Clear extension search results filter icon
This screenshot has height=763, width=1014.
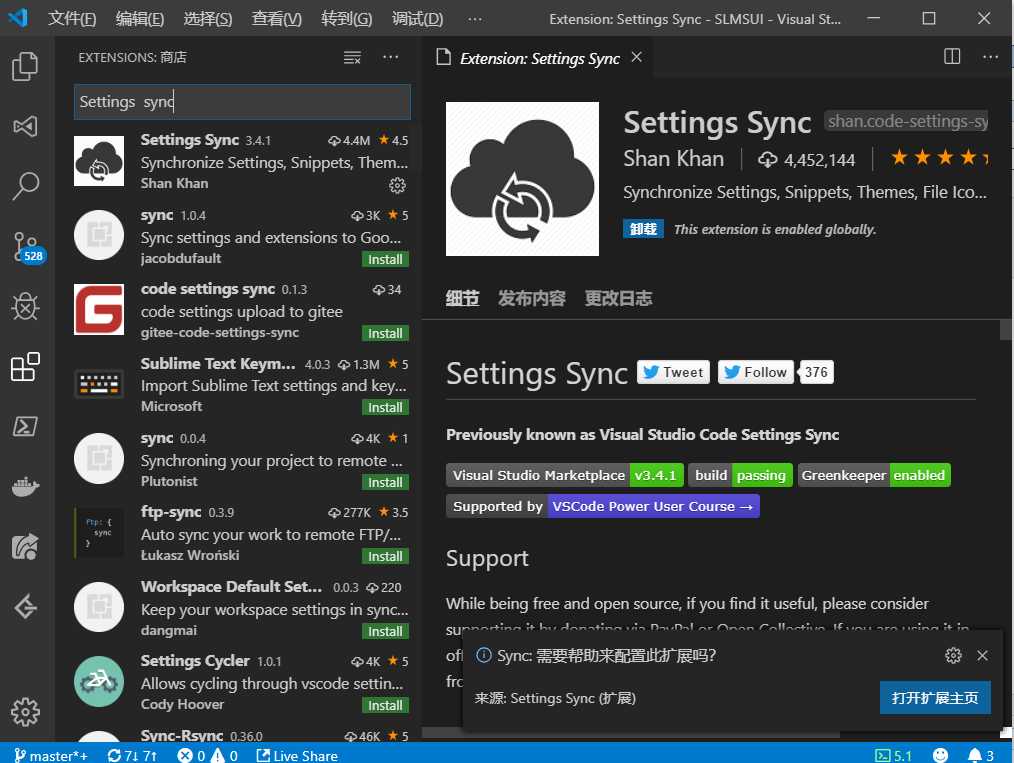[352, 58]
